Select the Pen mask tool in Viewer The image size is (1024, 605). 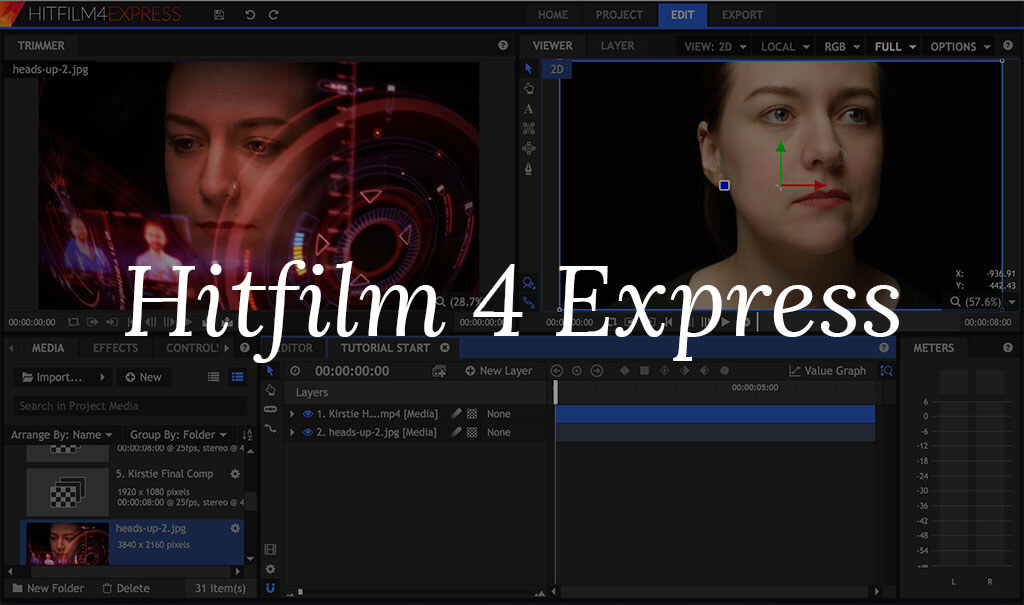[528, 169]
